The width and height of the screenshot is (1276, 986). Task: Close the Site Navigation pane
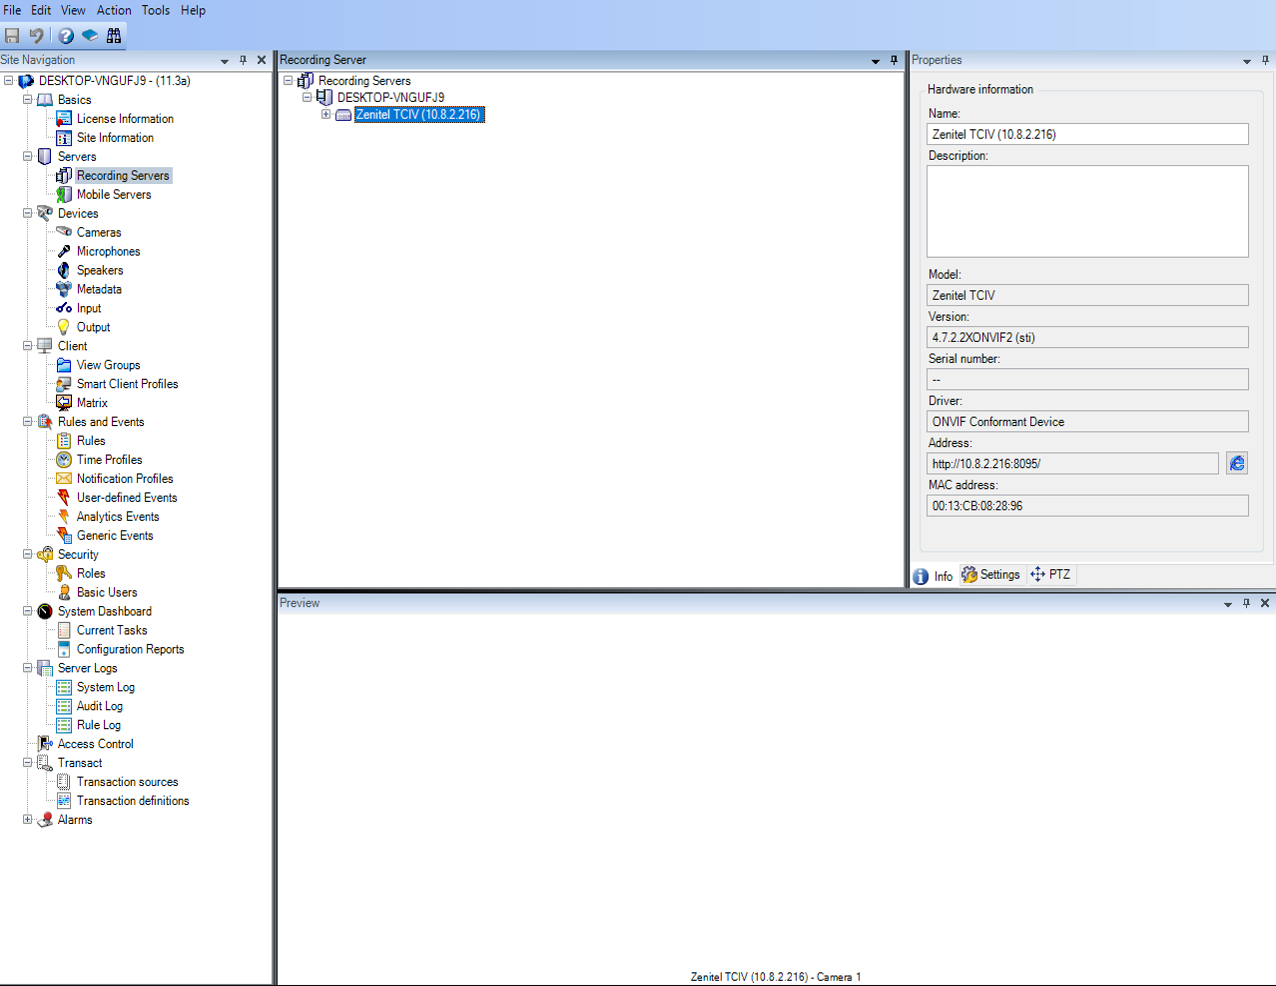(x=262, y=60)
